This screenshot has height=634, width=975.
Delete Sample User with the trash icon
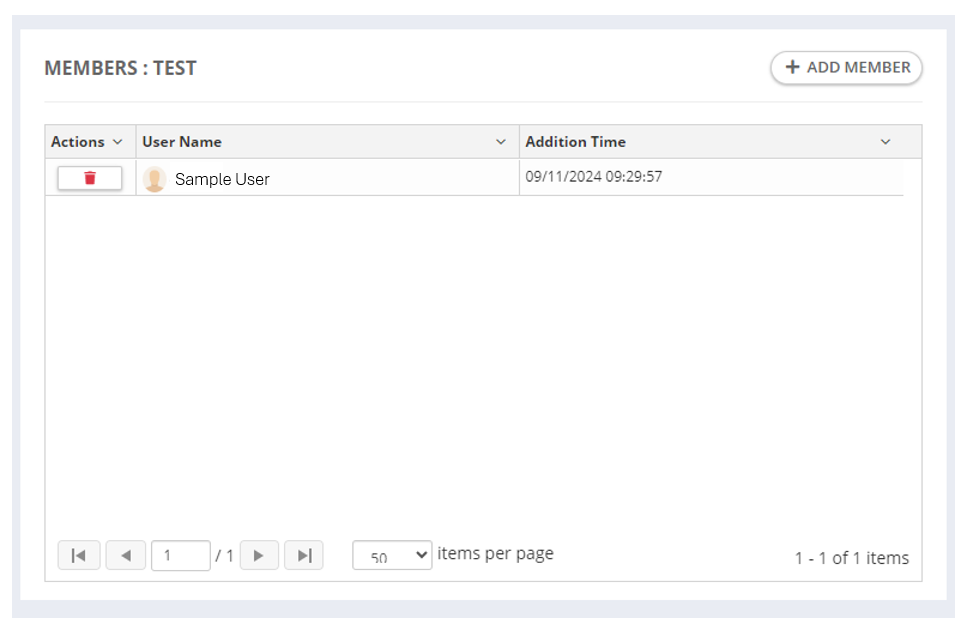(x=90, y=178)
